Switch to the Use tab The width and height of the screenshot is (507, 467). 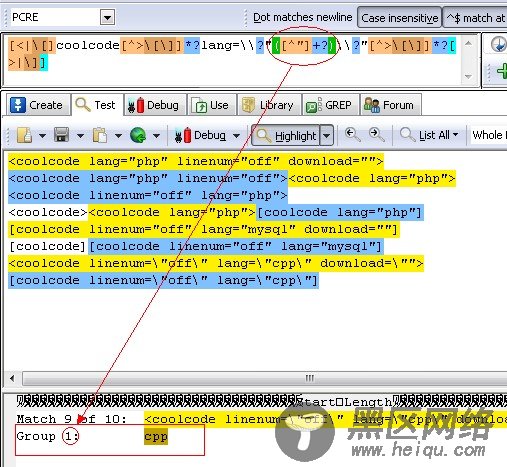click(x=212, y=105)
